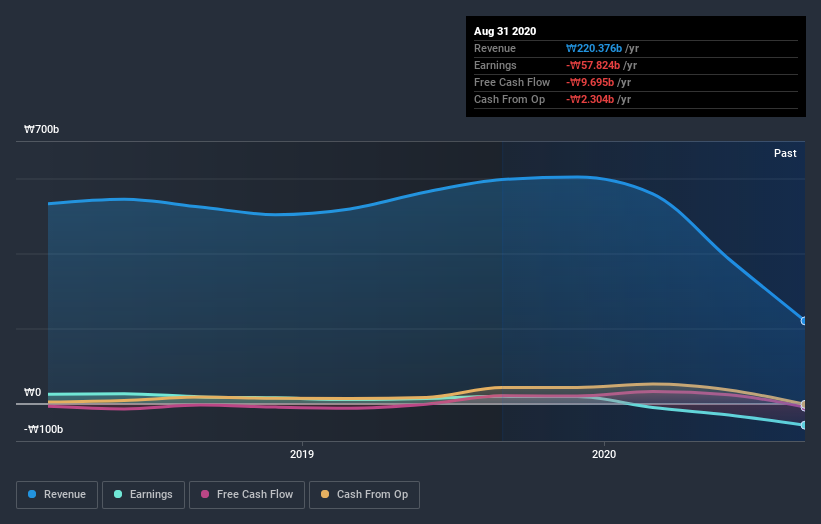
Task: Click the Cash From Op line endpoint marker
Action: (x=804, y=404)
